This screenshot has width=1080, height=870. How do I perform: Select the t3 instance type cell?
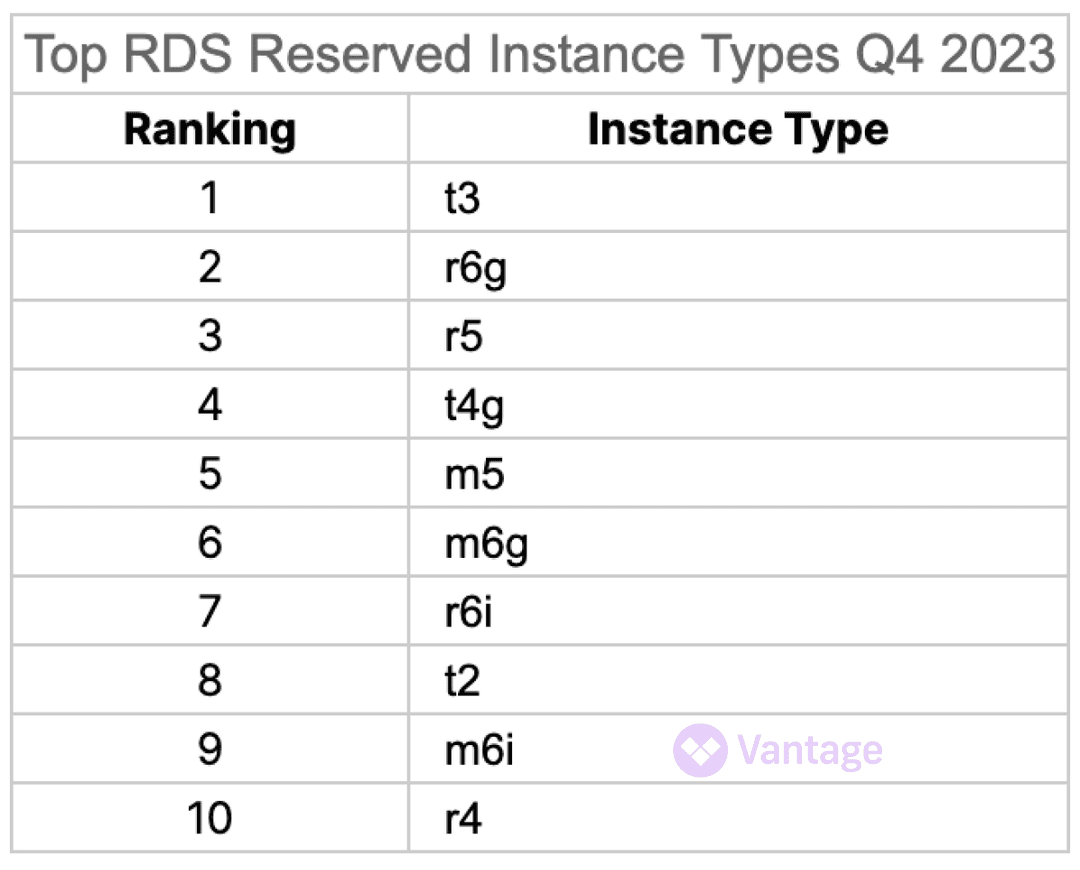[x=463, y=199]
